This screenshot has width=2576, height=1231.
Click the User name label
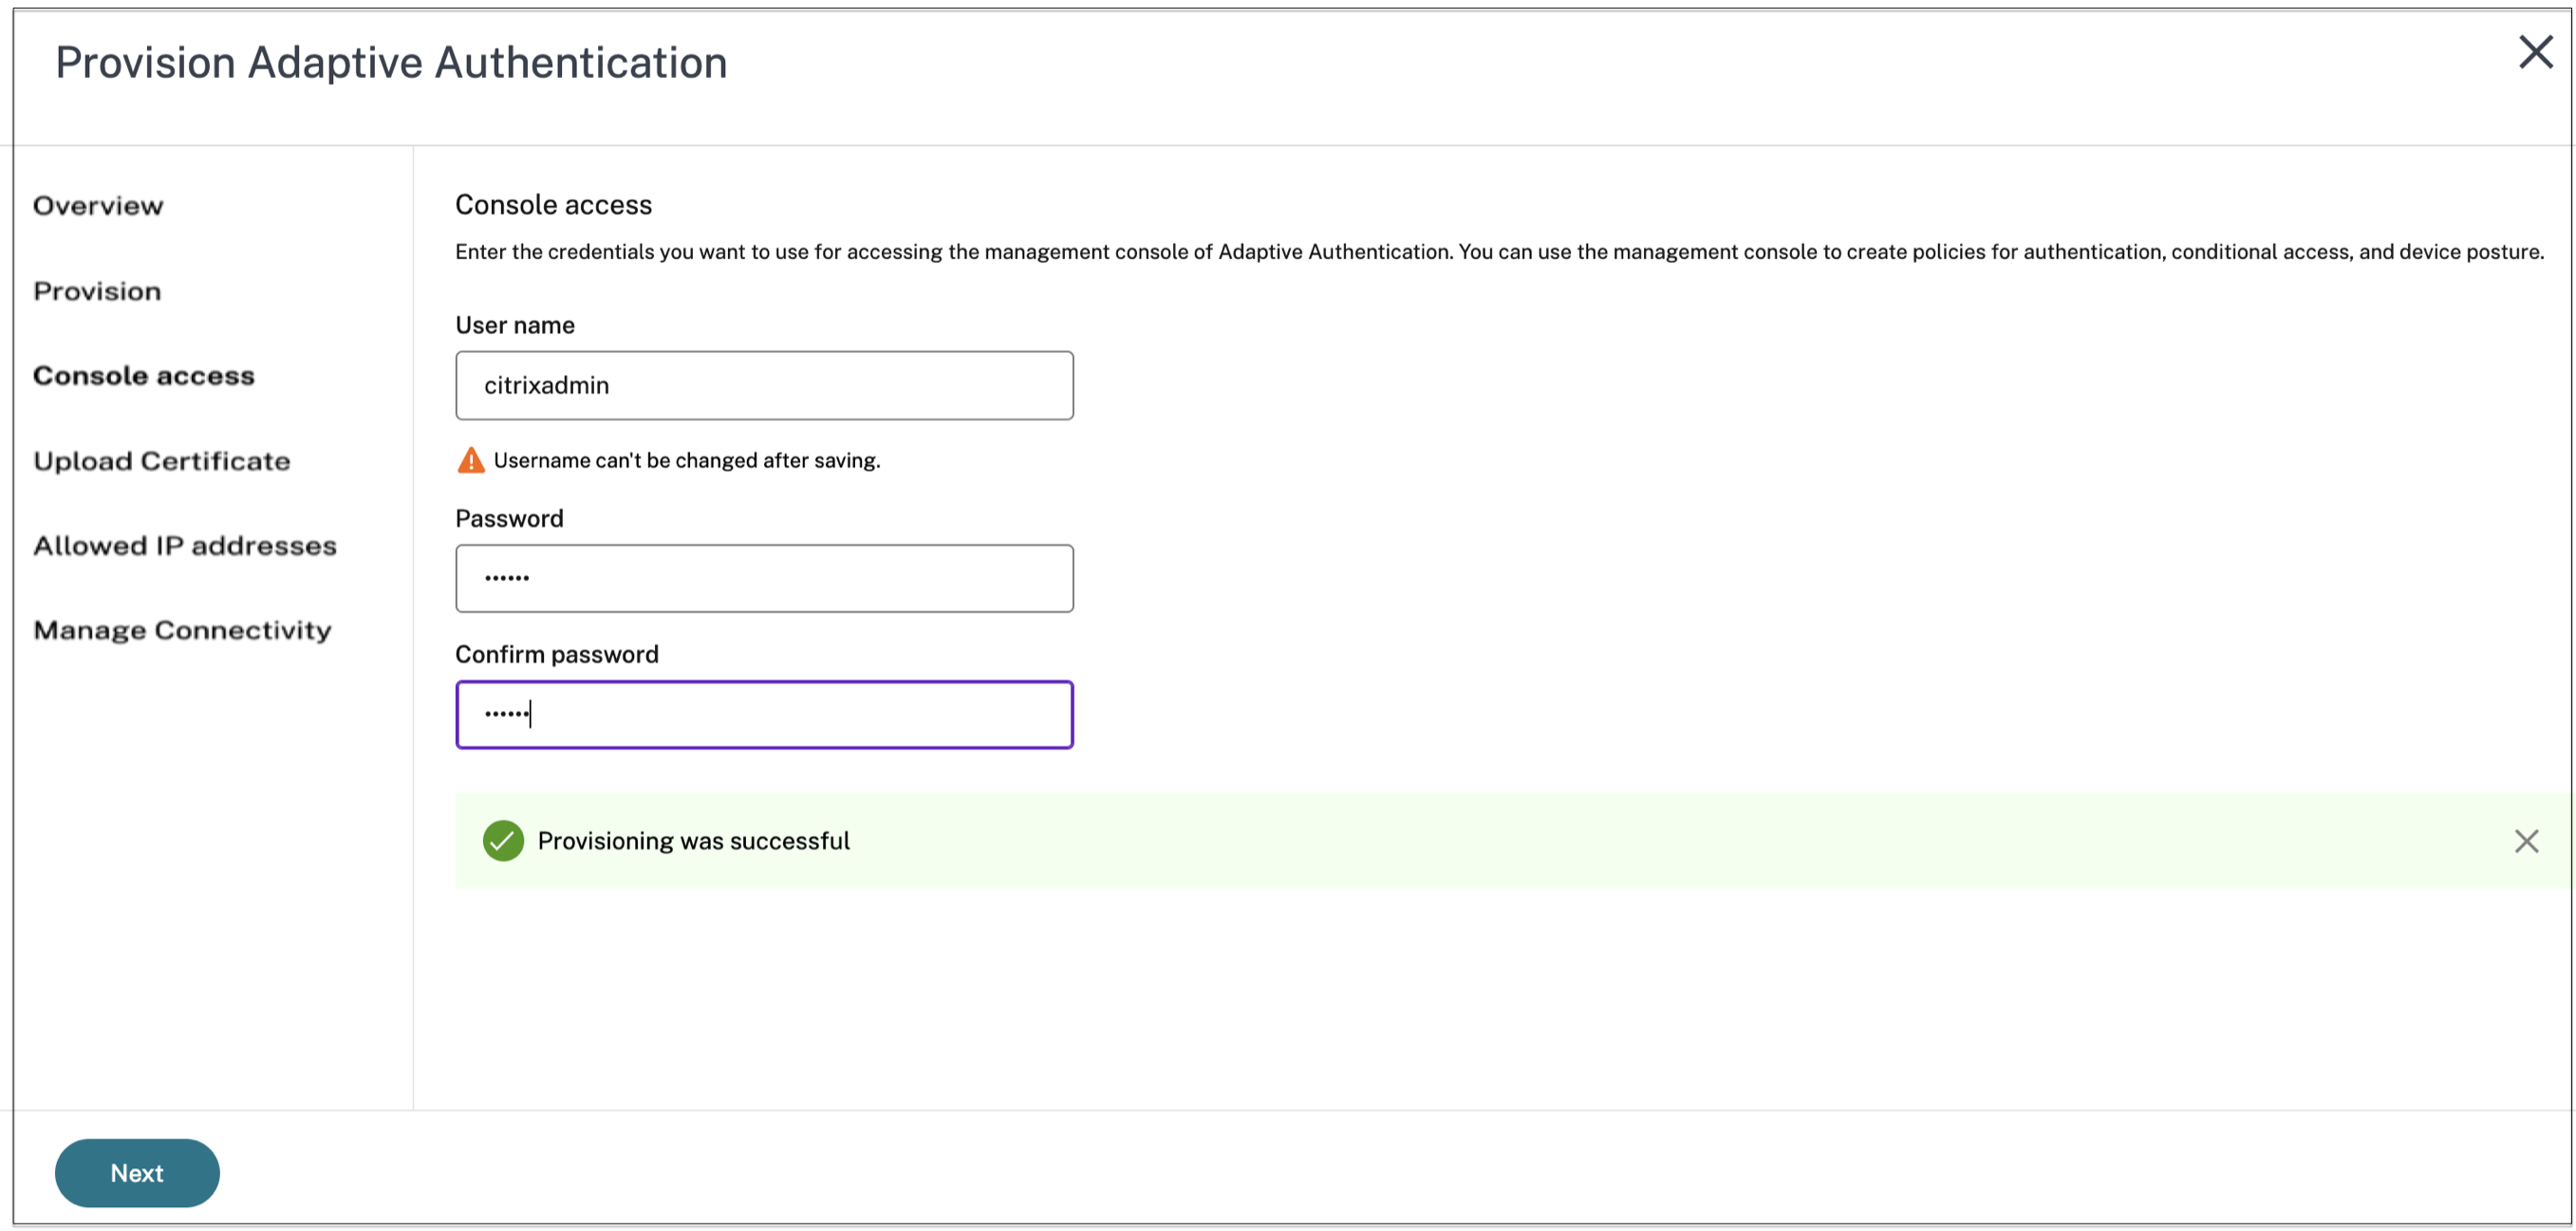coord(514,325)
